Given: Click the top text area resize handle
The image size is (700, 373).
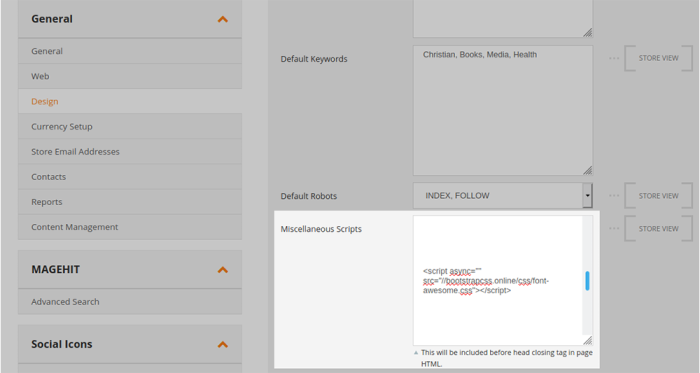Looking at the screenshot, I should (588, 33).
